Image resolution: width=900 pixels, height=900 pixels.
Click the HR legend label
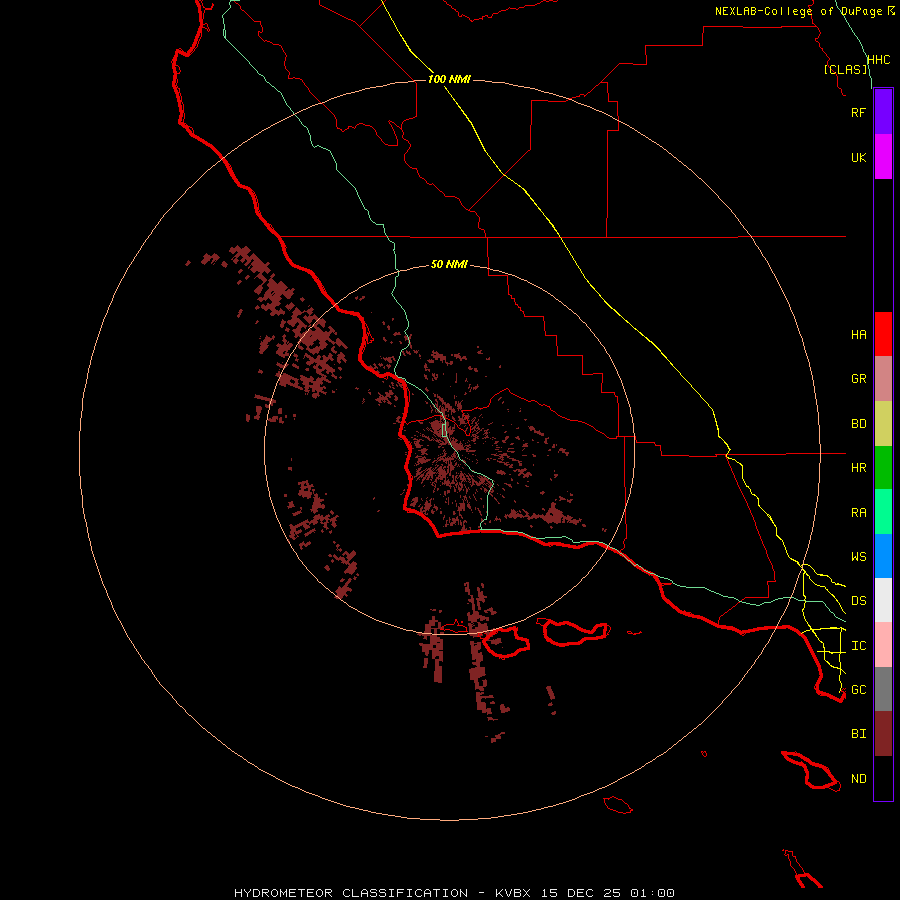tap(859, 468)
